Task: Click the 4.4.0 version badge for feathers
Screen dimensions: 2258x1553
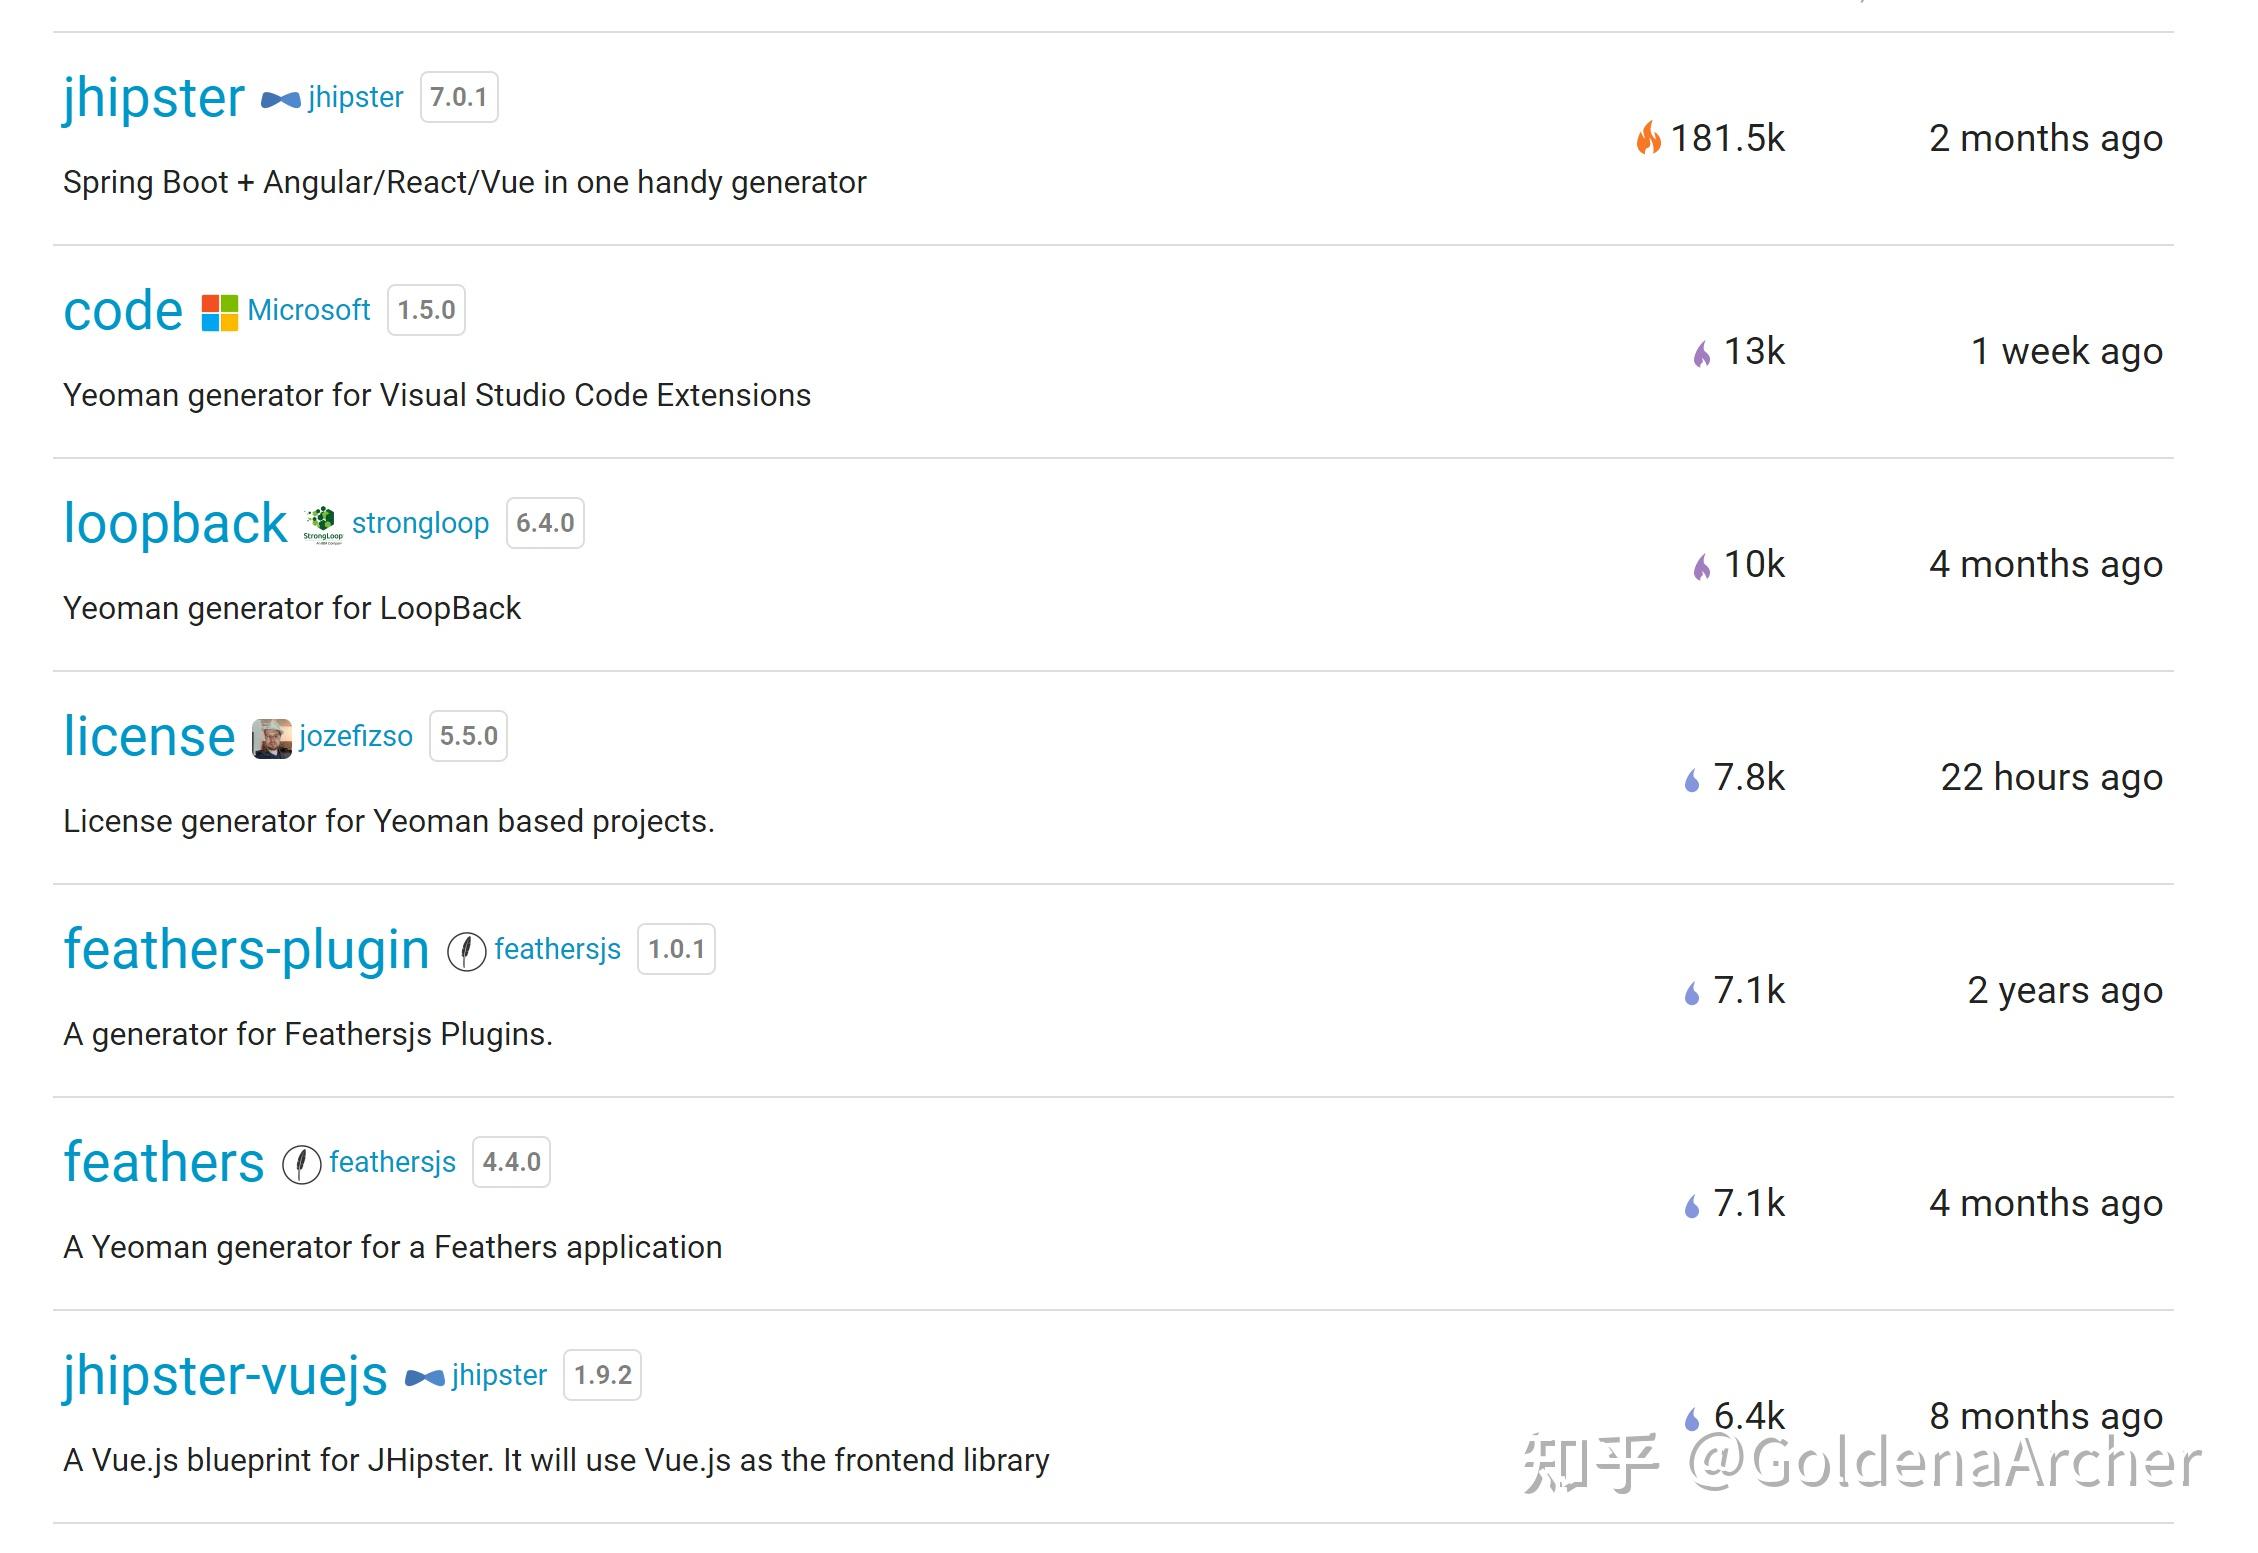Action: coord(511,1161)
